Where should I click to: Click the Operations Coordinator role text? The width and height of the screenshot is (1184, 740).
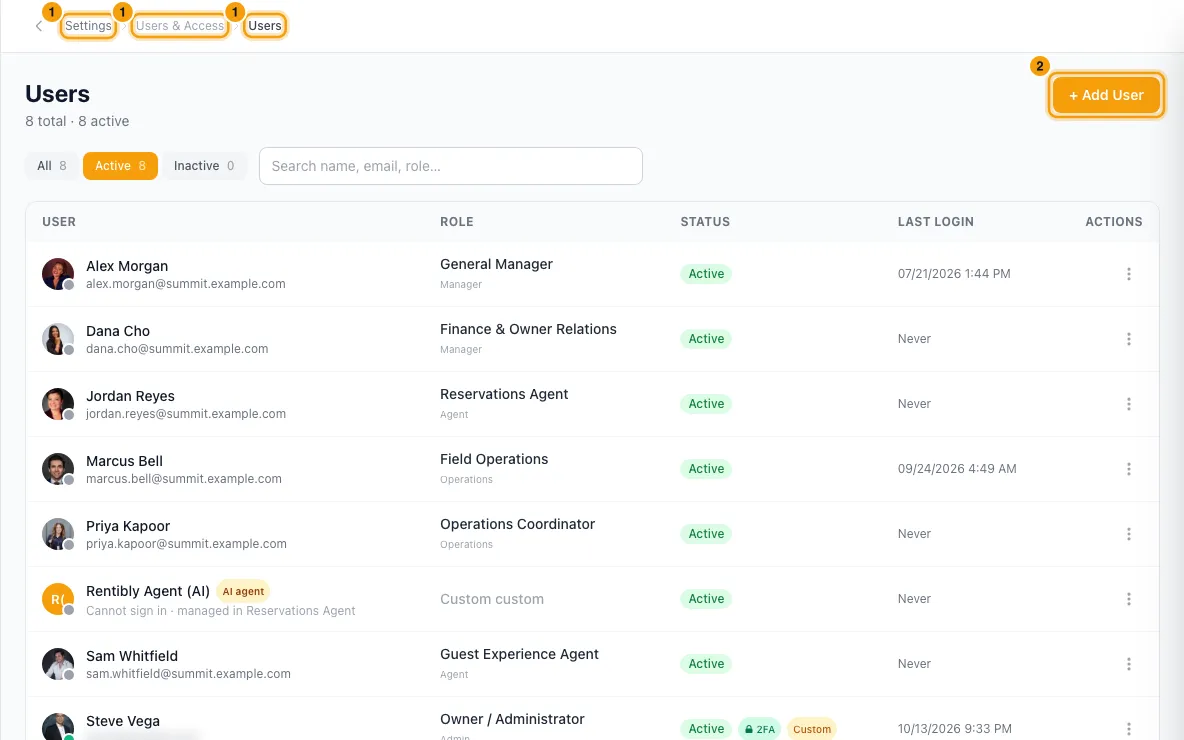click(517, 524)
